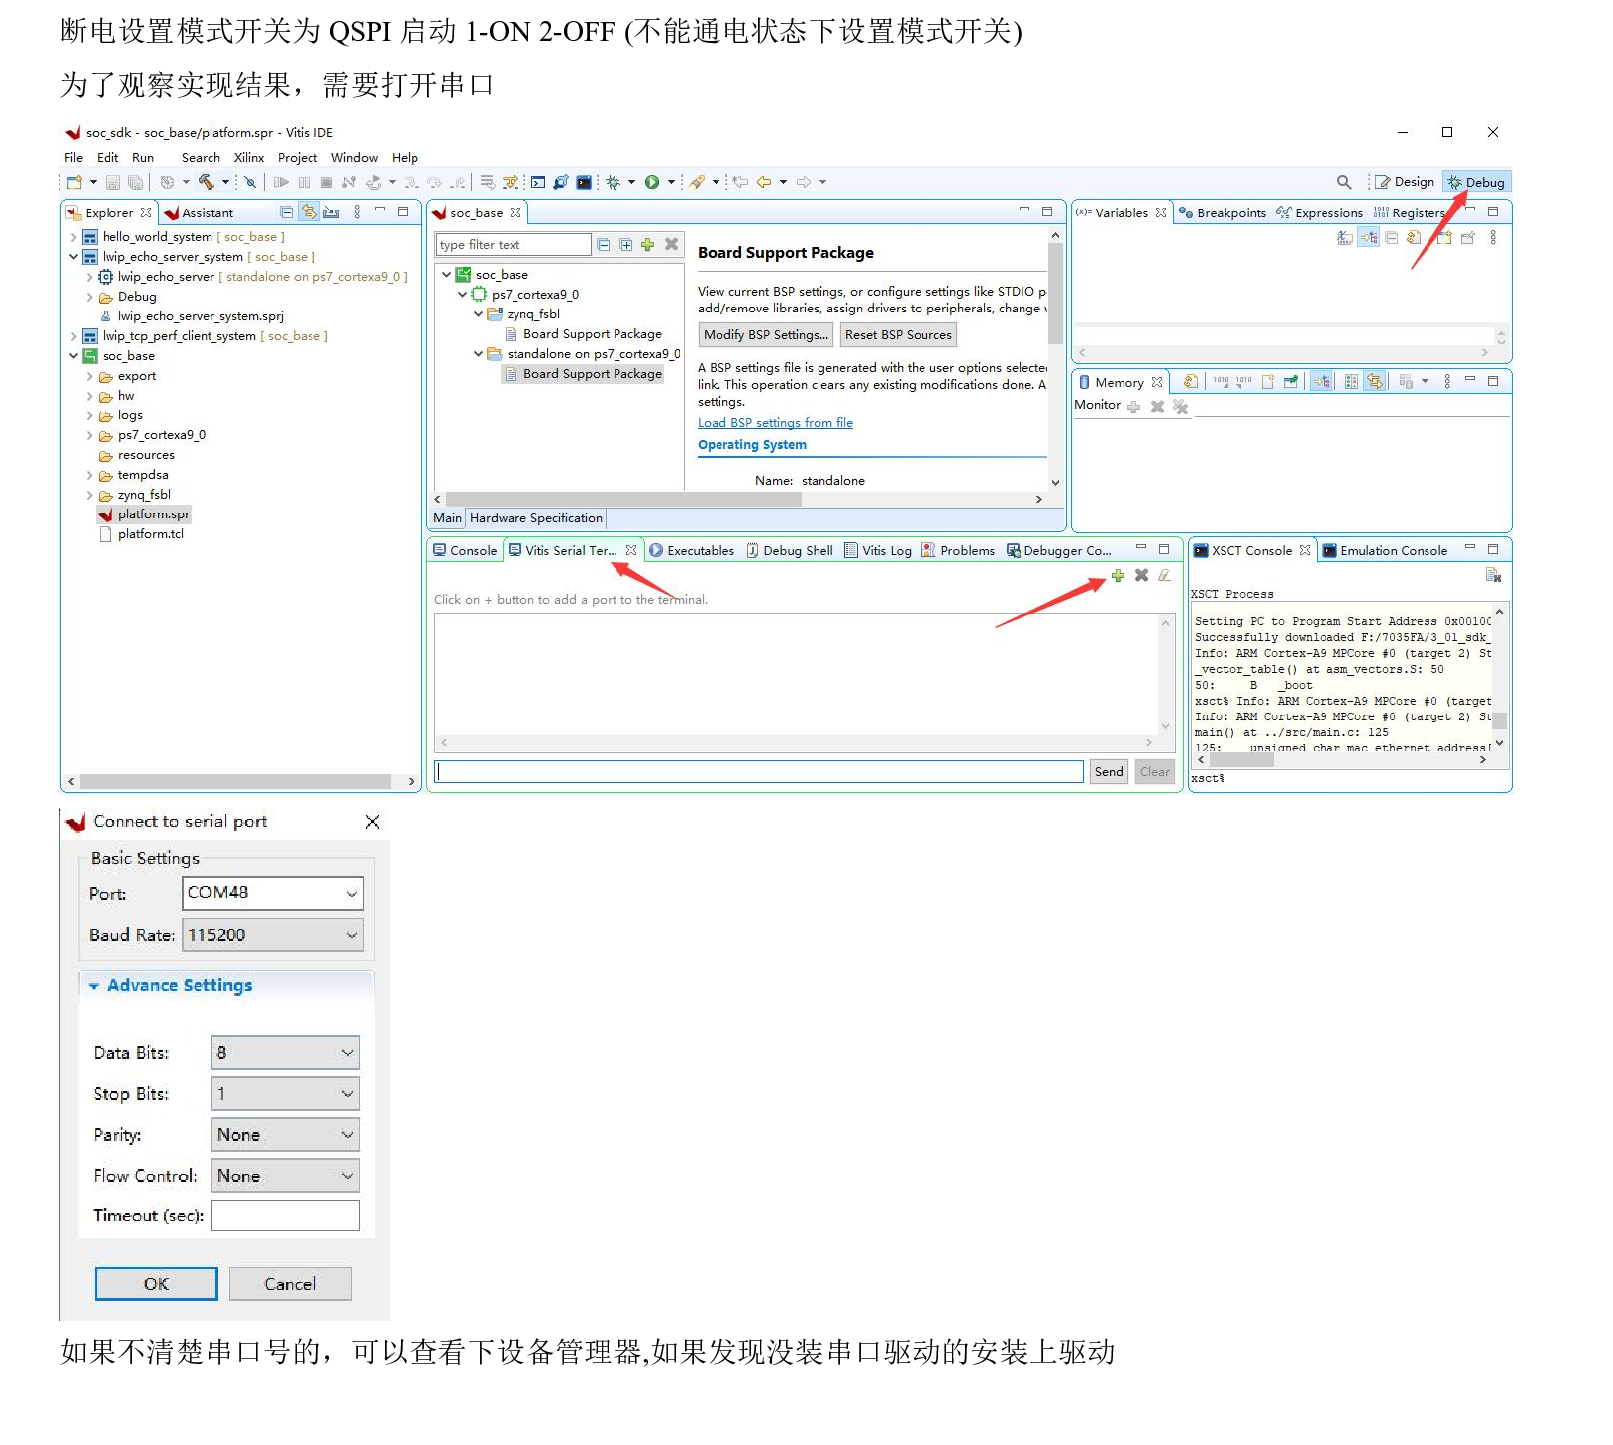Screen dimensions: 1613x1445
Task: Collapse the lwip_echo_server_system project
Action: pos(73,257)
